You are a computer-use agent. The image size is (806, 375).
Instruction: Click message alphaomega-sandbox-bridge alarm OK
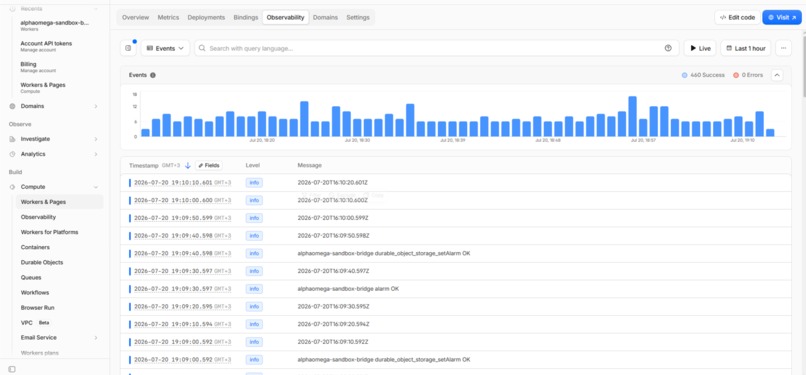tap(348, 289)
